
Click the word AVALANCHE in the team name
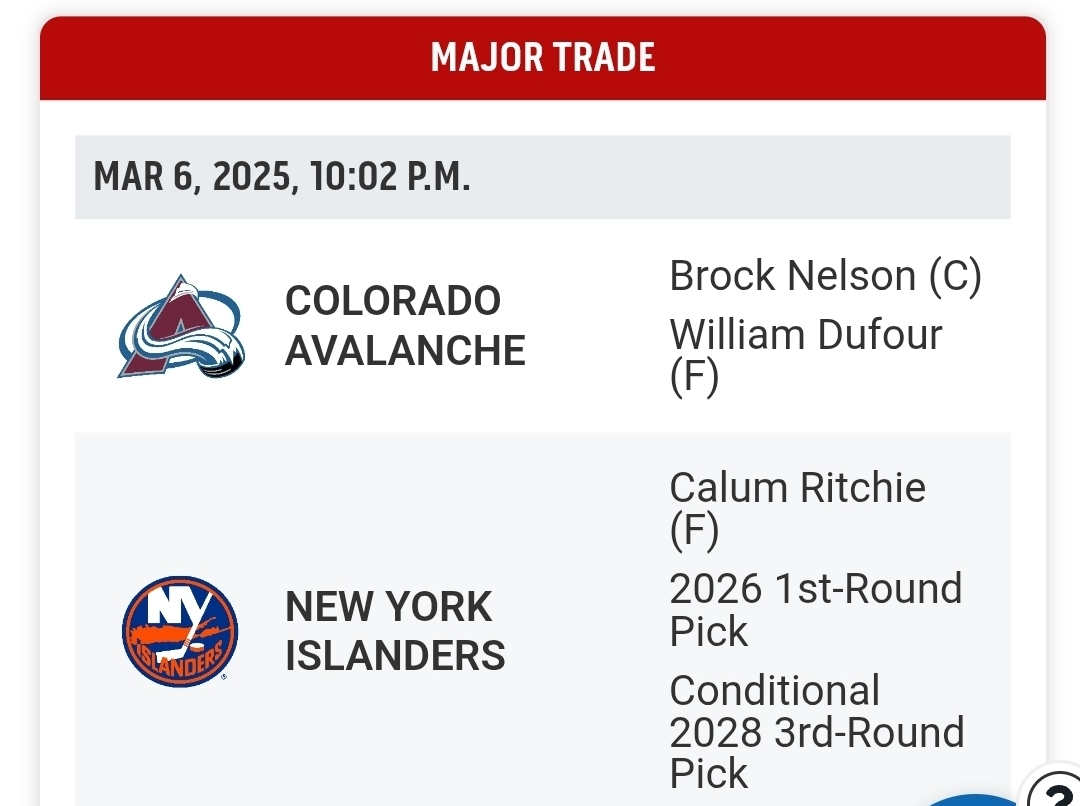405,351
